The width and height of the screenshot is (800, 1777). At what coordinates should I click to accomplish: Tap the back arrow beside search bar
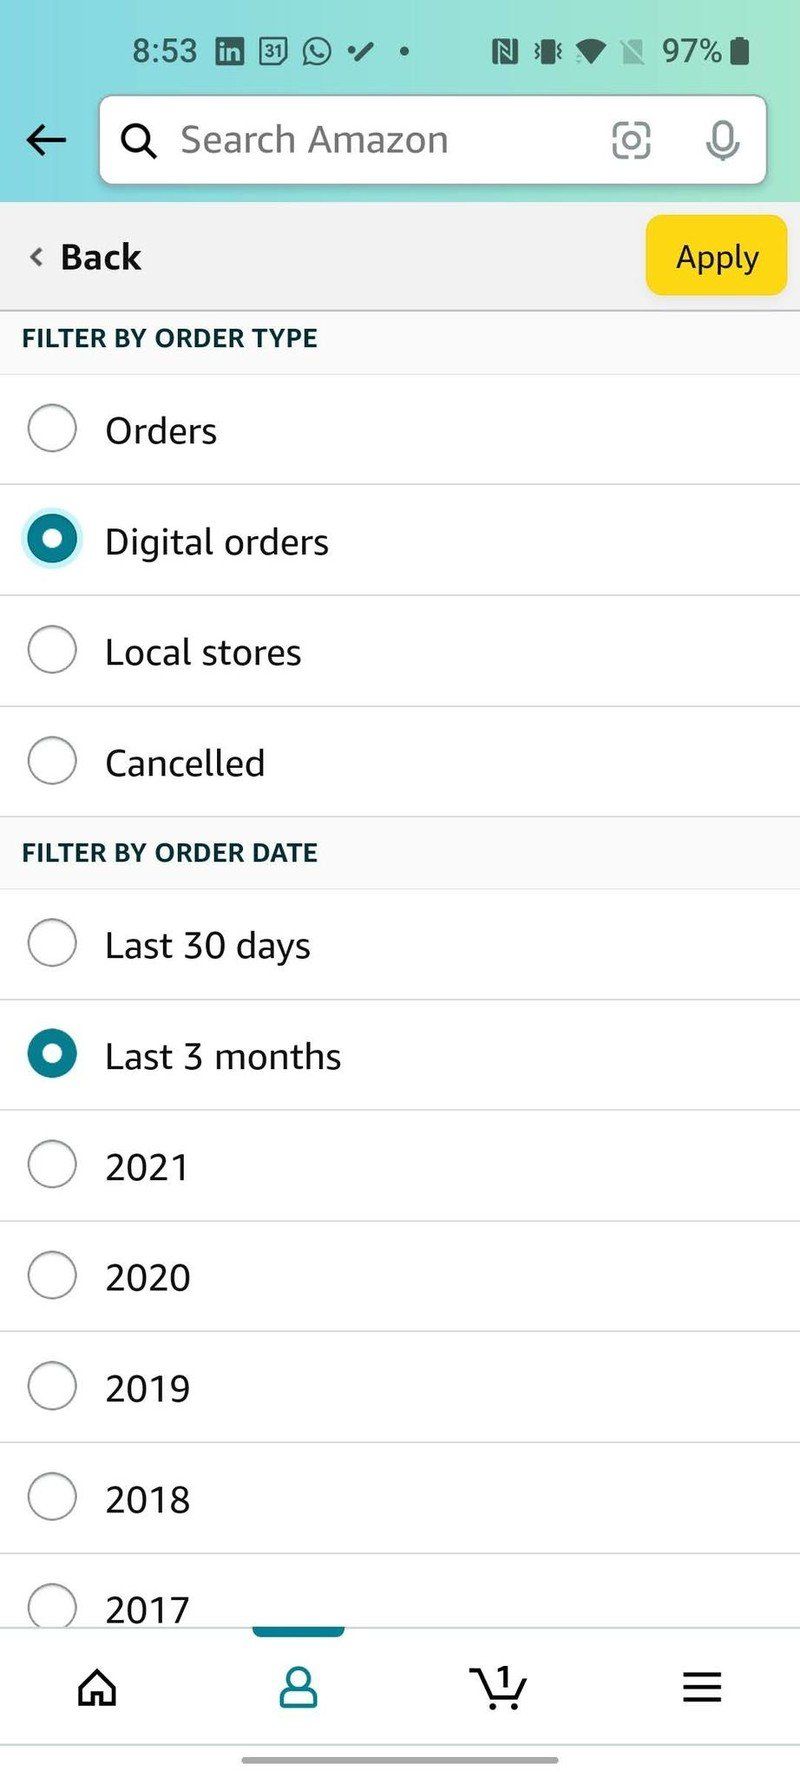pyautogui.click(x=46, y=140)
